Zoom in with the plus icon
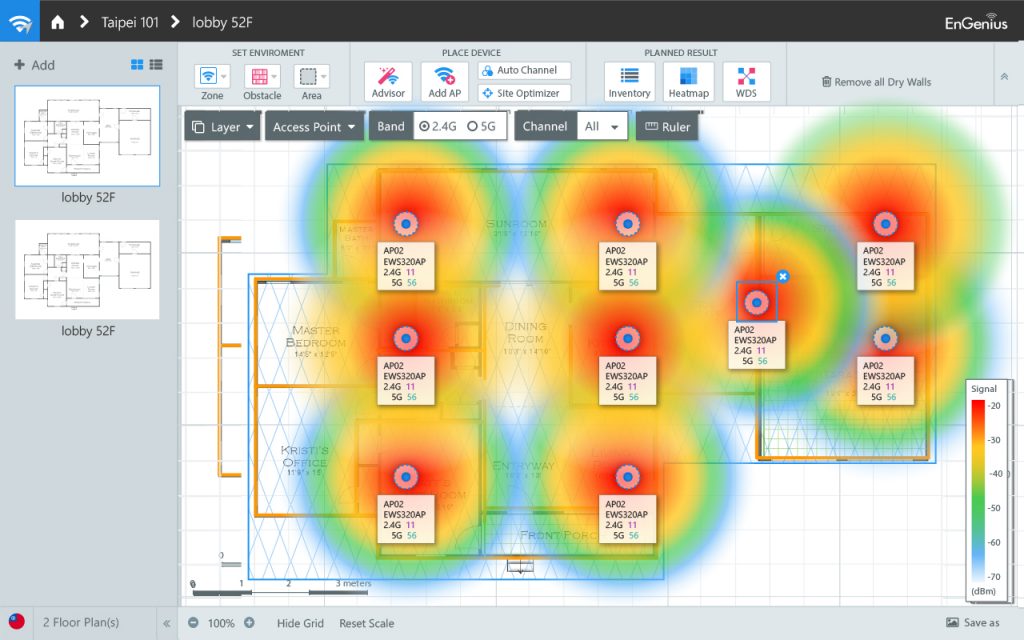Viewport: 1024px width, 640px height. click(x=249, y=623)
